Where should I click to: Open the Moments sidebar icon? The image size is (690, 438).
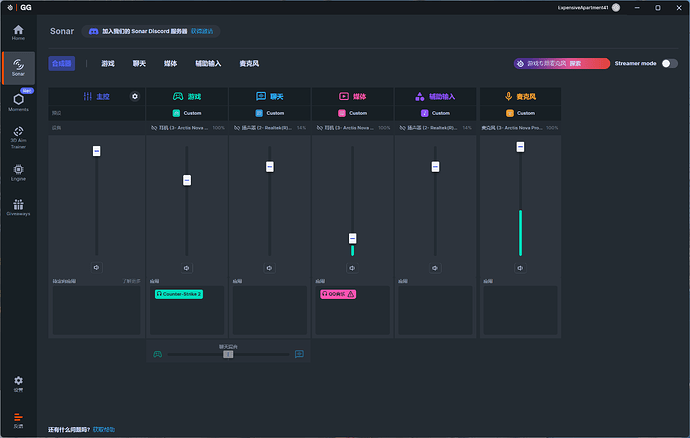(18, 101)
